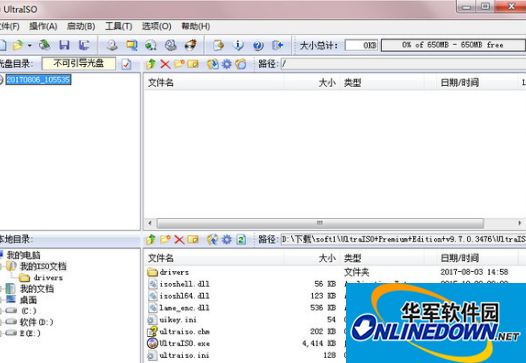Click the 不可引导光盘 boot type field
The image size is (526, 363).
coord(79,63)
